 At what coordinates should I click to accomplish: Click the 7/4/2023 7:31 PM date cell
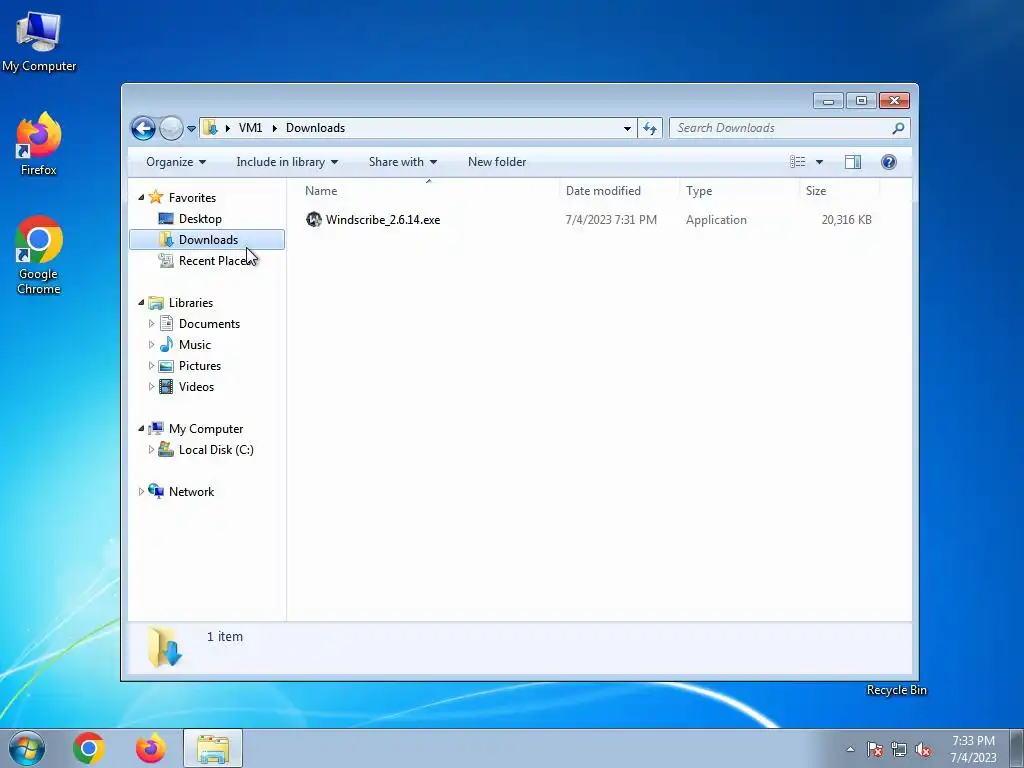point(611,219)
